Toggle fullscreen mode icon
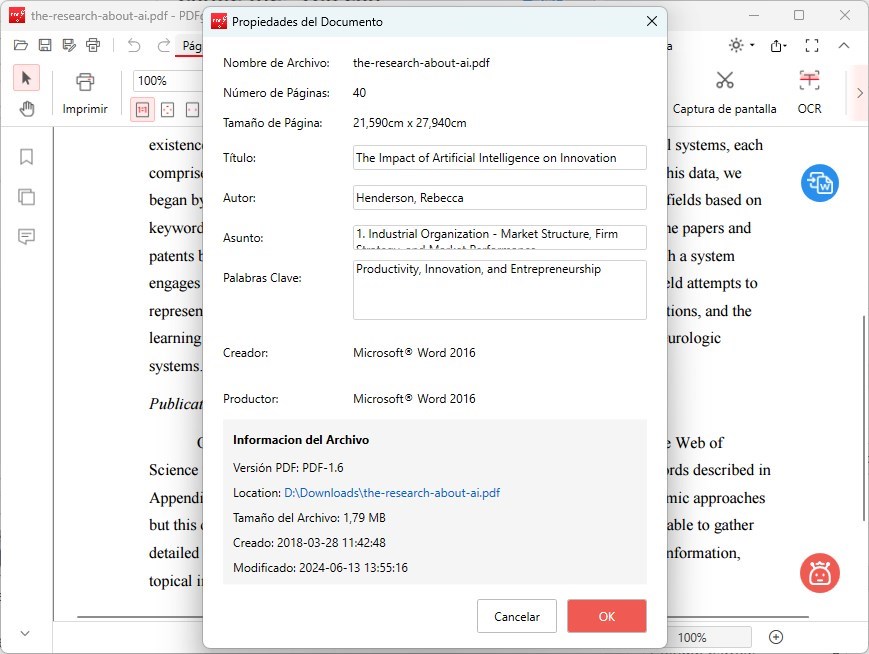This screenshot has width=869, height=654. [812, 45]
